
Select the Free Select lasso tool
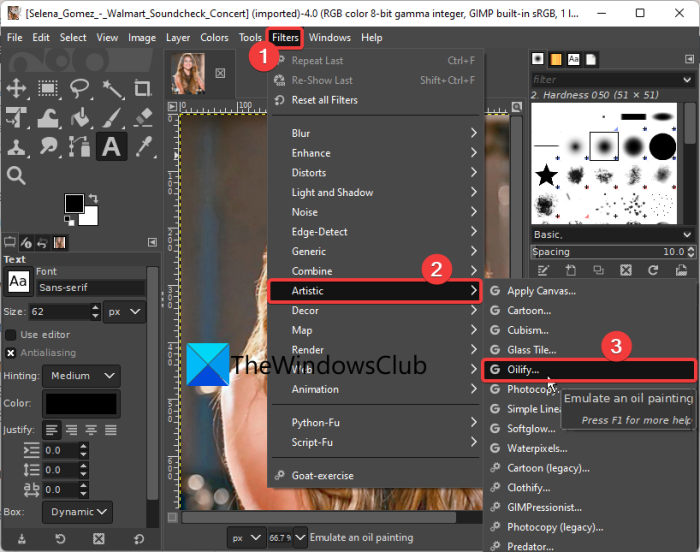coord(79,88)
